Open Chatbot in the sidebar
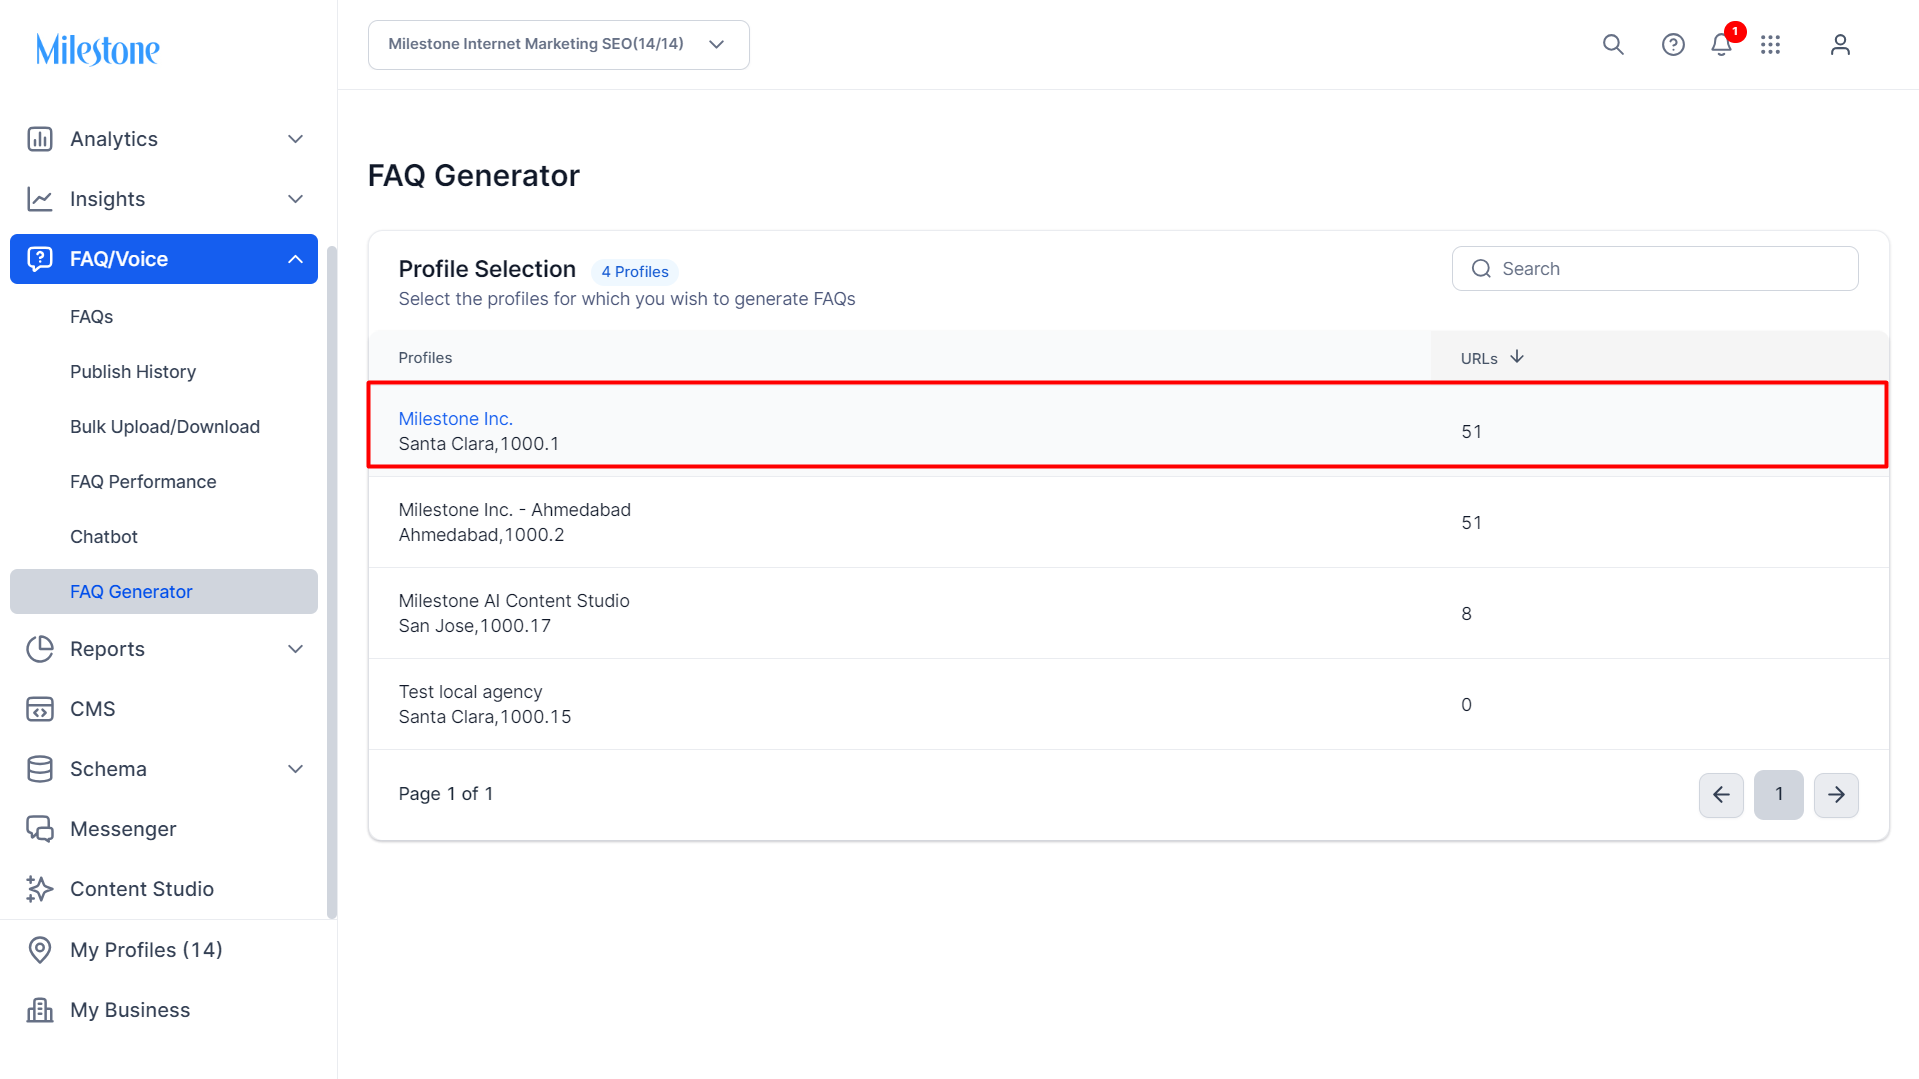1919x1079 pixels. coord(104,537)
